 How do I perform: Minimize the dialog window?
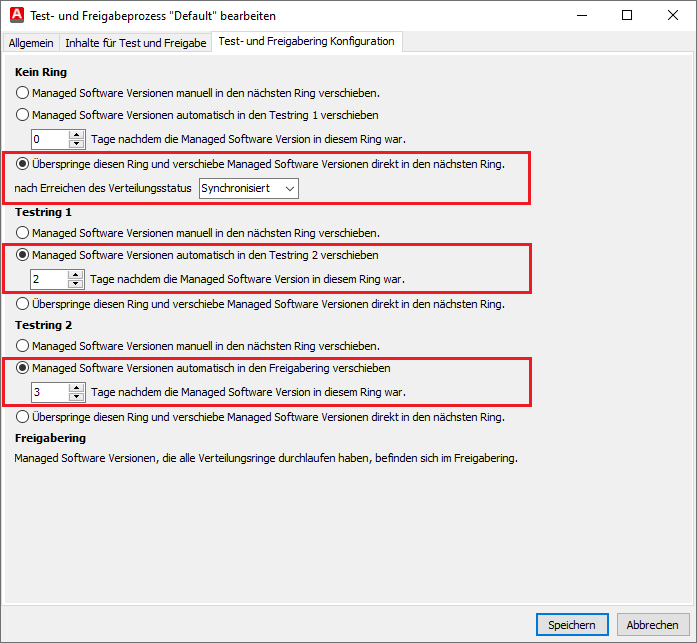[582, 16]
